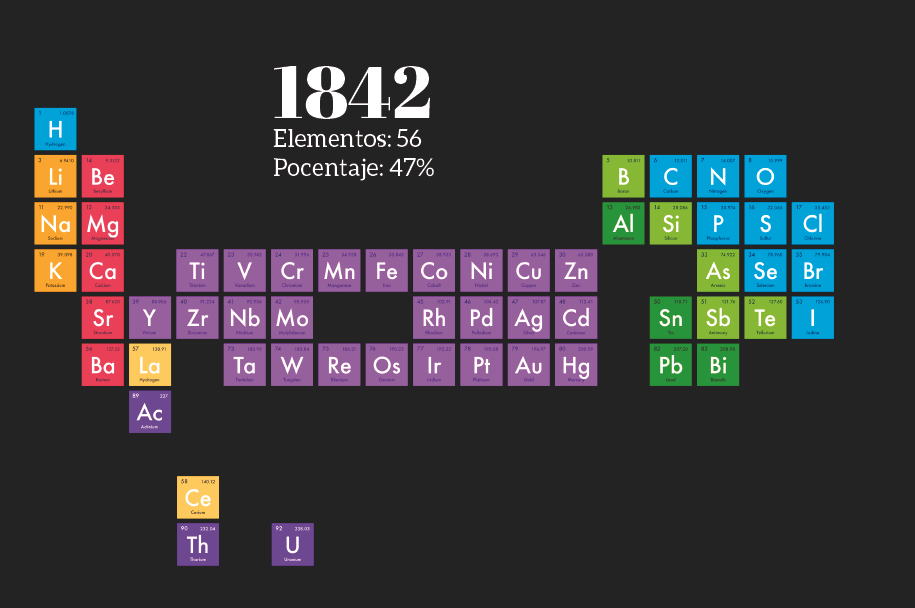Viewport: 915px width, 608px height.
Task: Select the Lithium (Li) element tile
Action: tap(55, 176)
